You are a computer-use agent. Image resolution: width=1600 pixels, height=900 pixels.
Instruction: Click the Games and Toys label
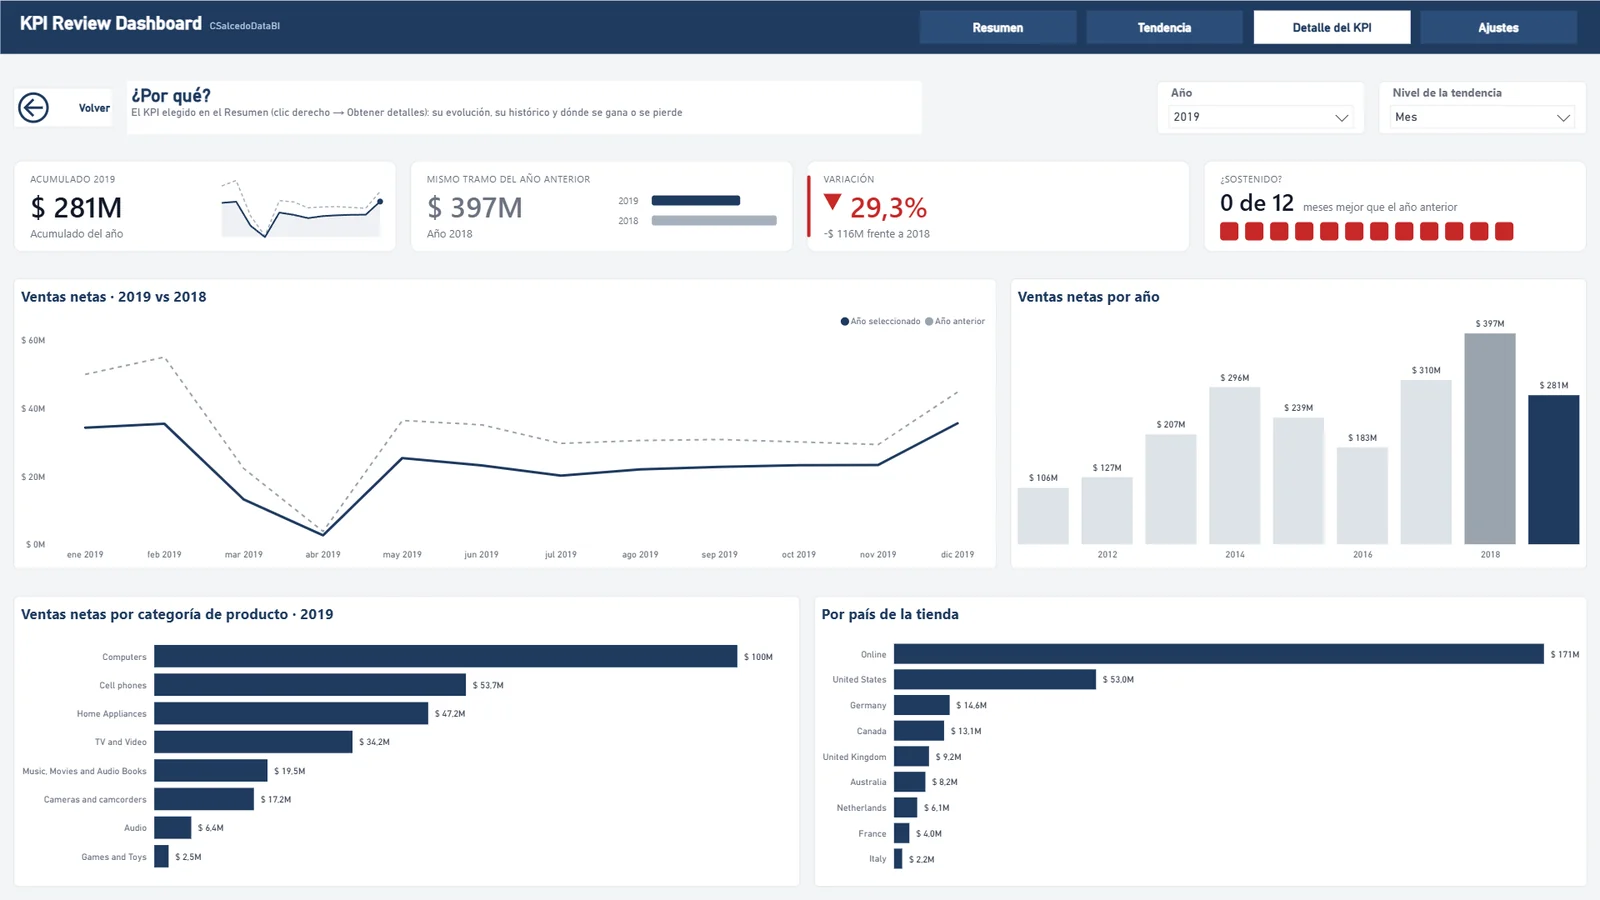click(x=114, y=857)
